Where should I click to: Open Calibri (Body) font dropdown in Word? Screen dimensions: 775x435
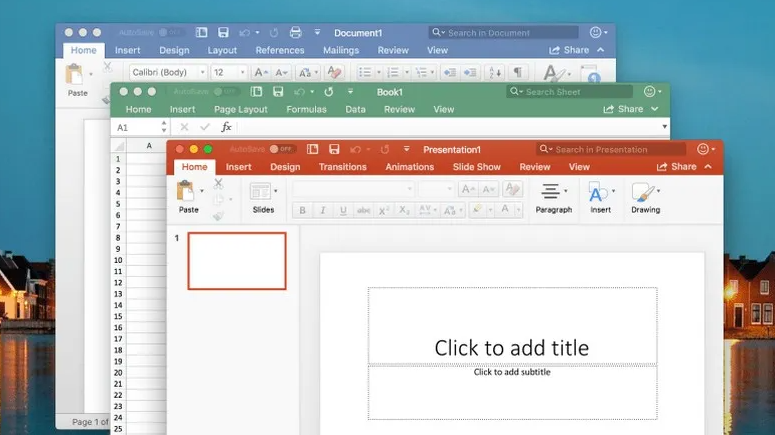pos(202,73)
